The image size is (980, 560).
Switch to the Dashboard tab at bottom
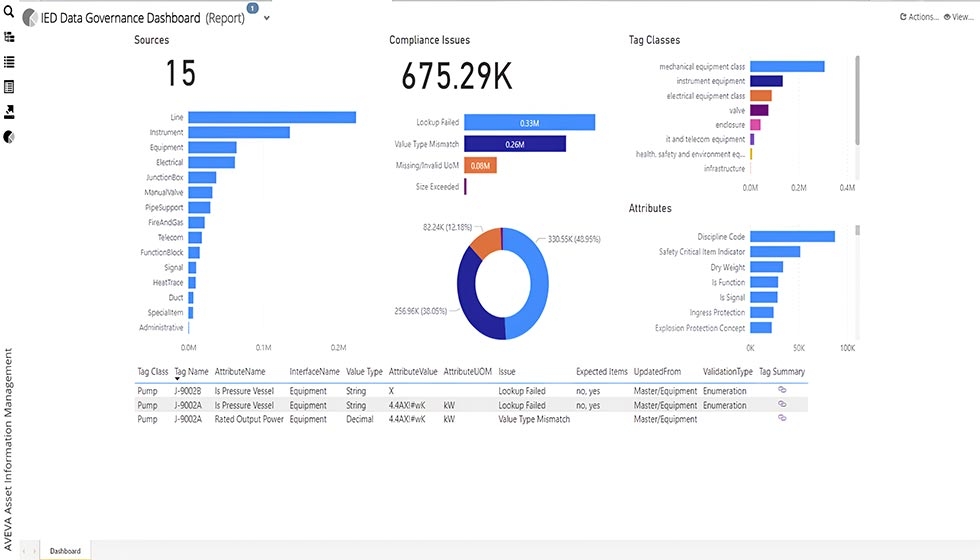(x=65, y=551)
